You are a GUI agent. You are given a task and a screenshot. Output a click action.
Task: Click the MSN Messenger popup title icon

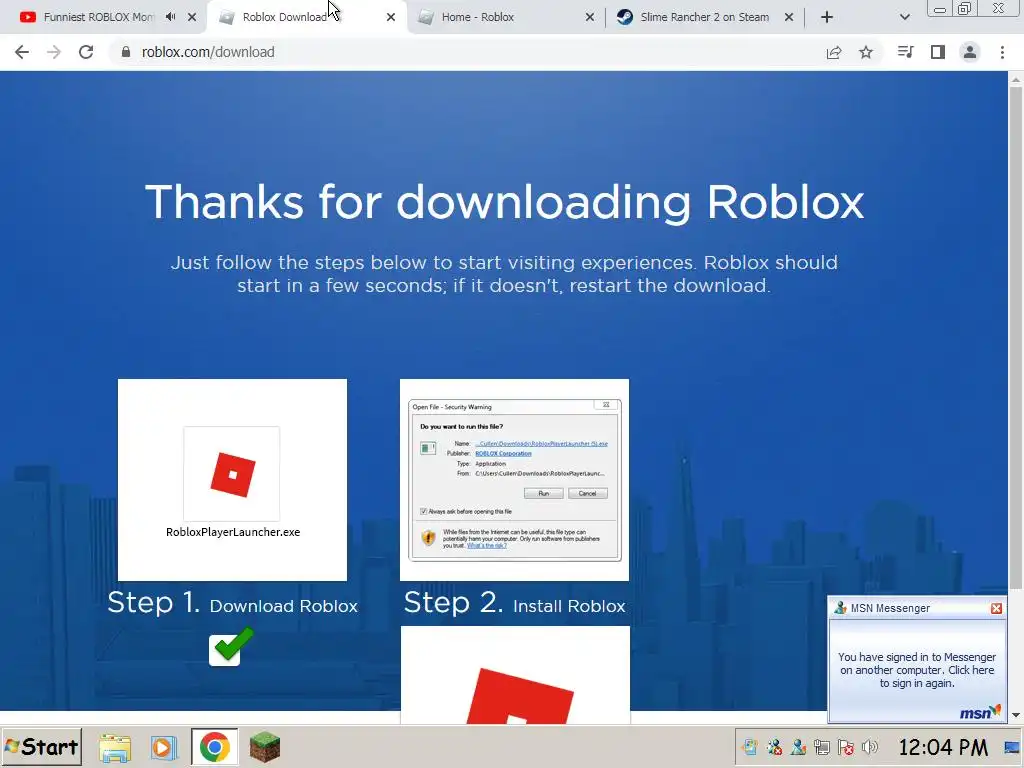pyautogui.click(x=840, y=608)
